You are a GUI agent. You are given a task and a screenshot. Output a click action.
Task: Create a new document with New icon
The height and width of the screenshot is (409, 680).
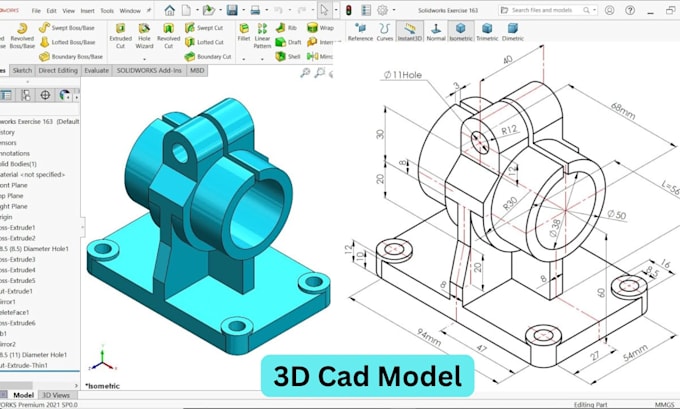(x=186, y=10)
